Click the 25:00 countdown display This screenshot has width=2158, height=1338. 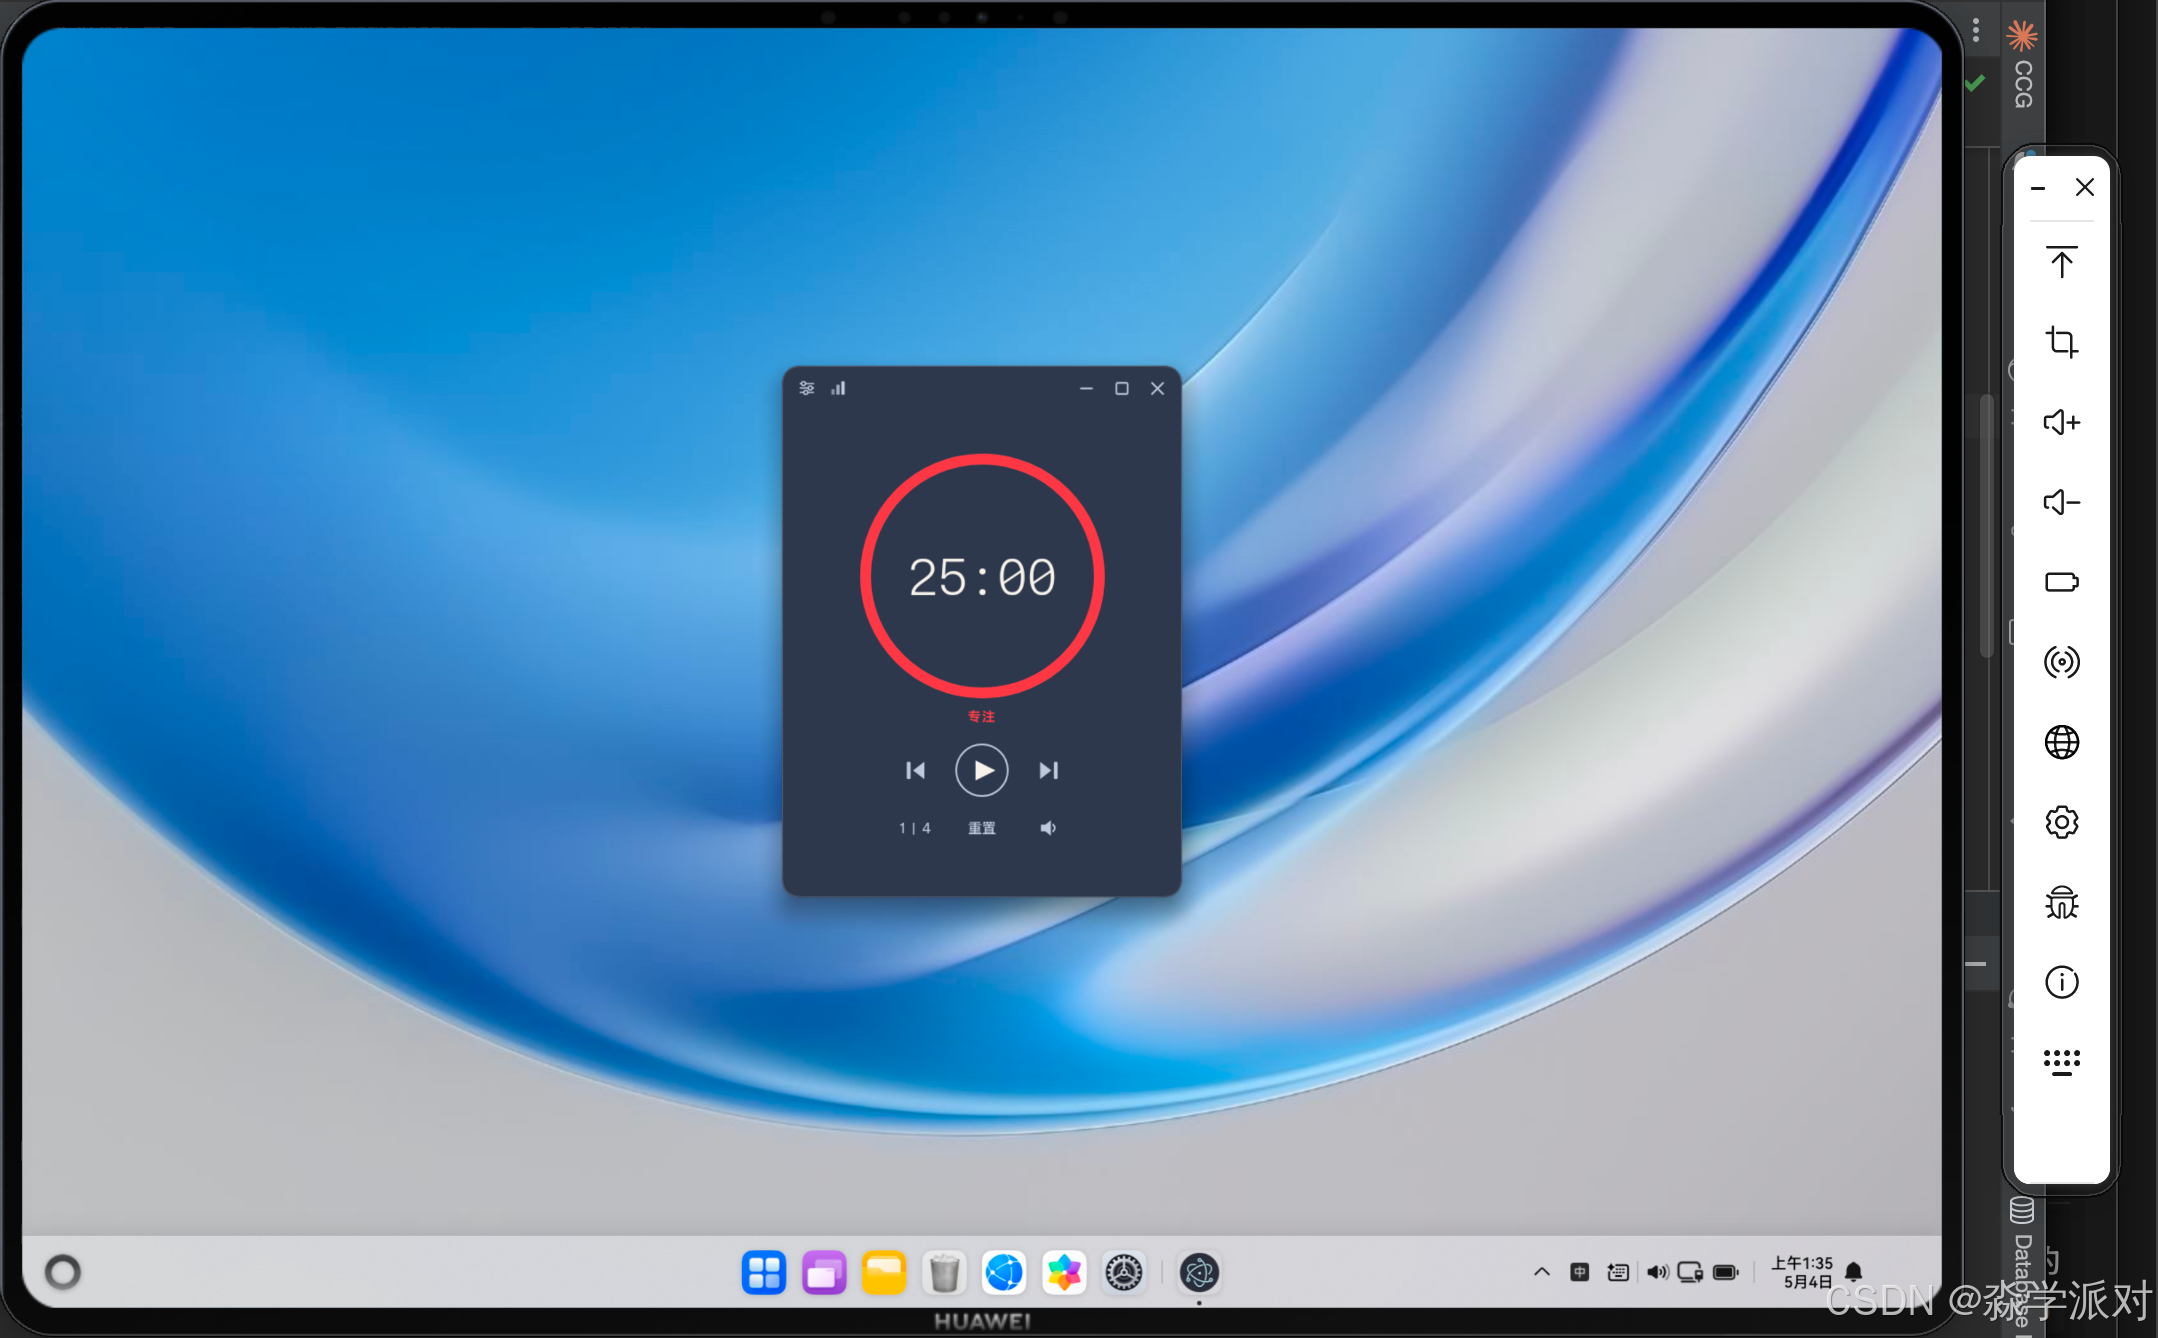982,578
